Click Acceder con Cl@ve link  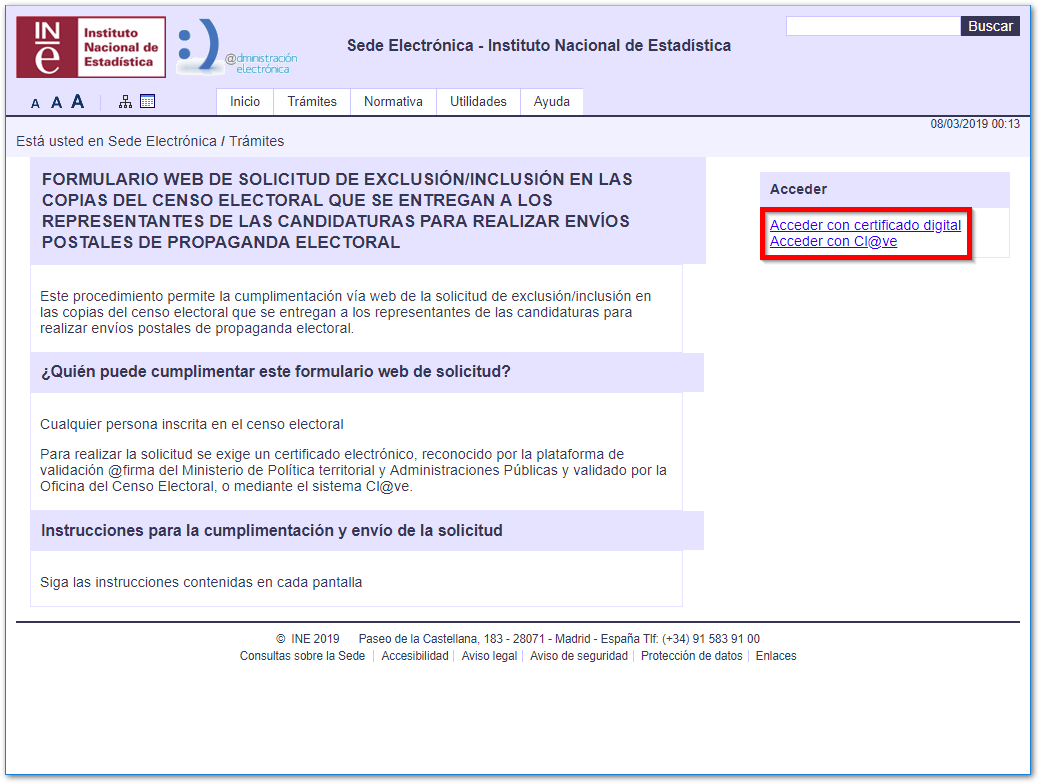833,242
